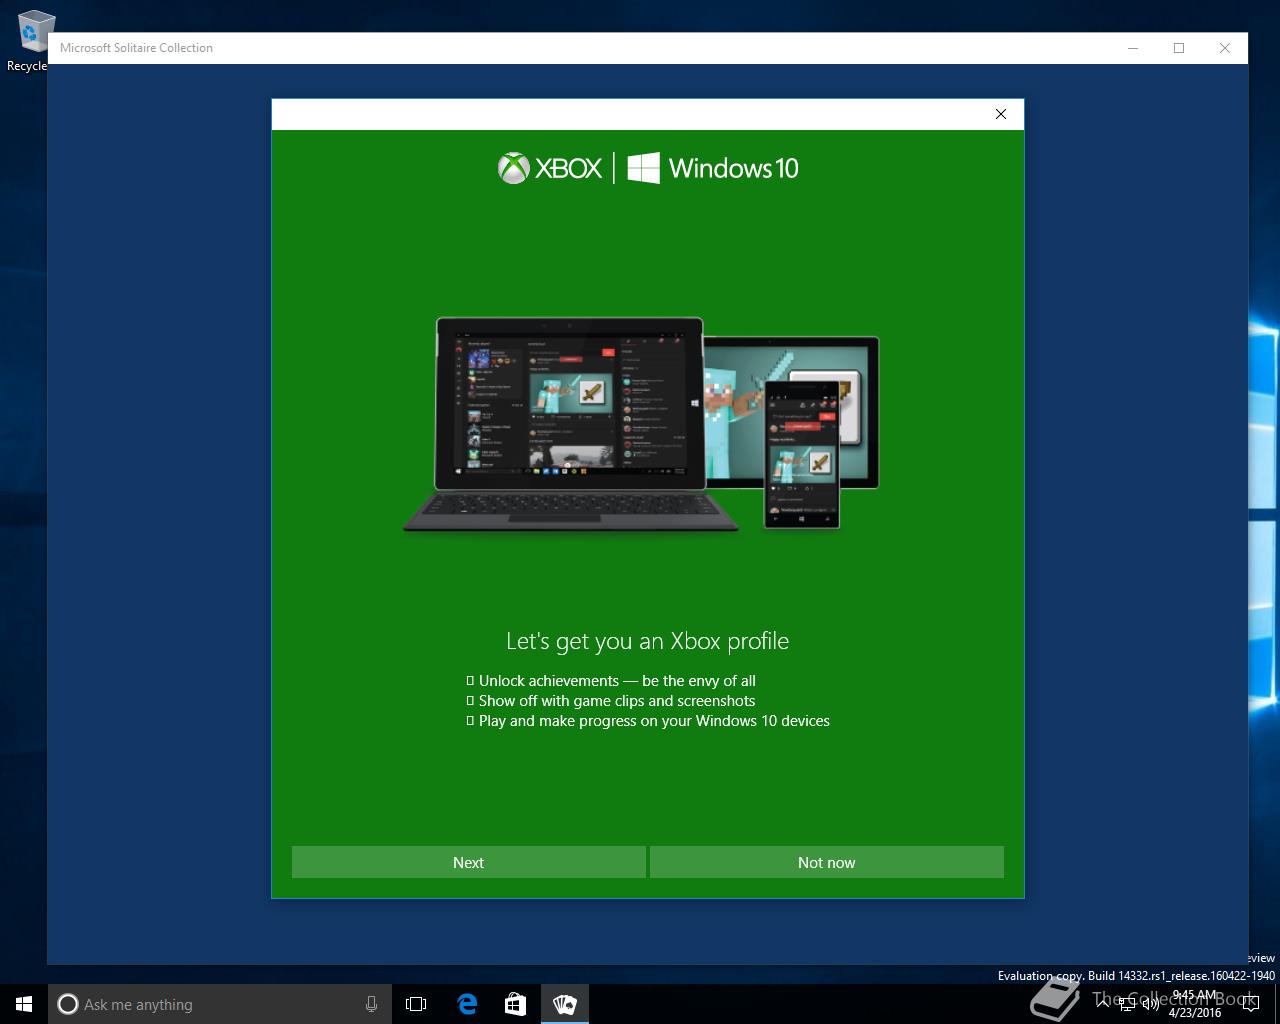1280x1024 pixels.
Task: Click "Unlock achievements — be the envy of all"
Action: coord(617,681)
